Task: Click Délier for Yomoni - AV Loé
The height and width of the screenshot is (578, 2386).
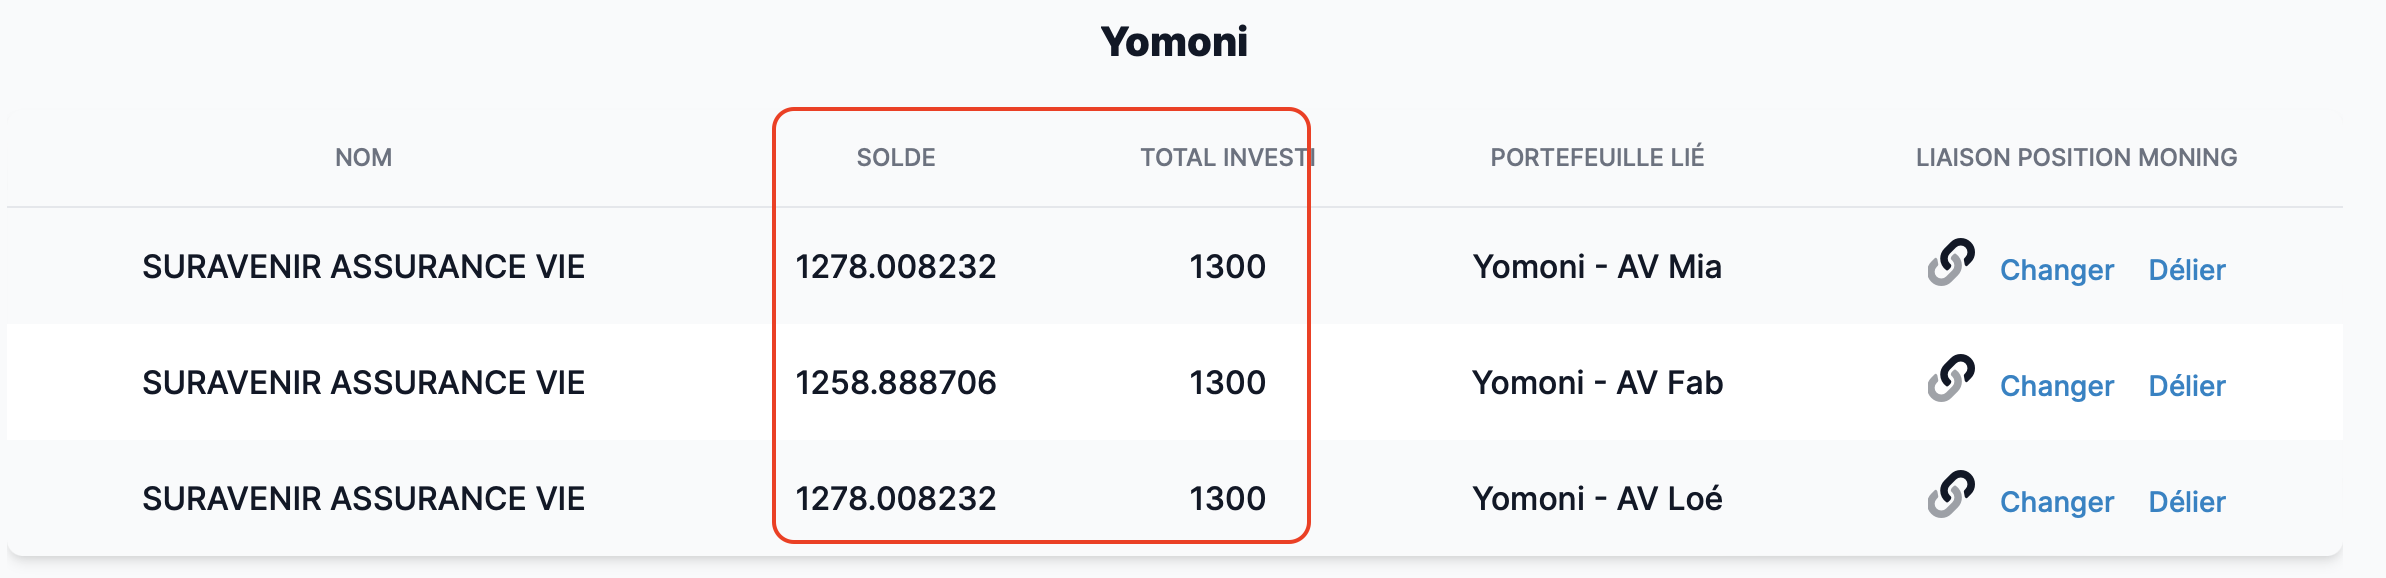Action: (2187, 502)
